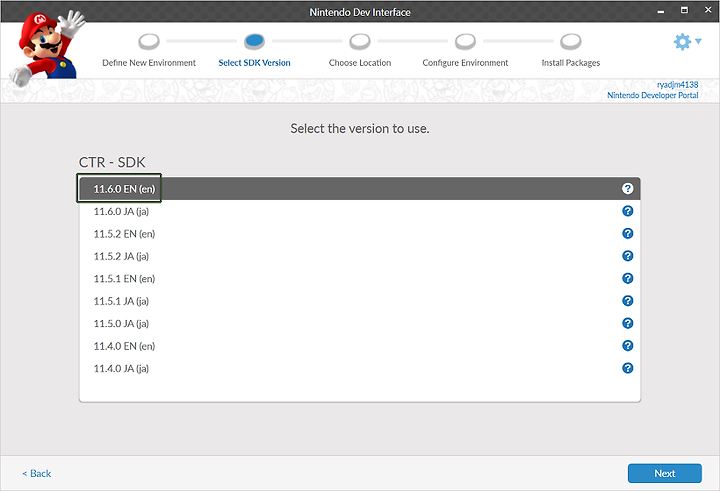Click the Install Packages step circle

(571, 41)
